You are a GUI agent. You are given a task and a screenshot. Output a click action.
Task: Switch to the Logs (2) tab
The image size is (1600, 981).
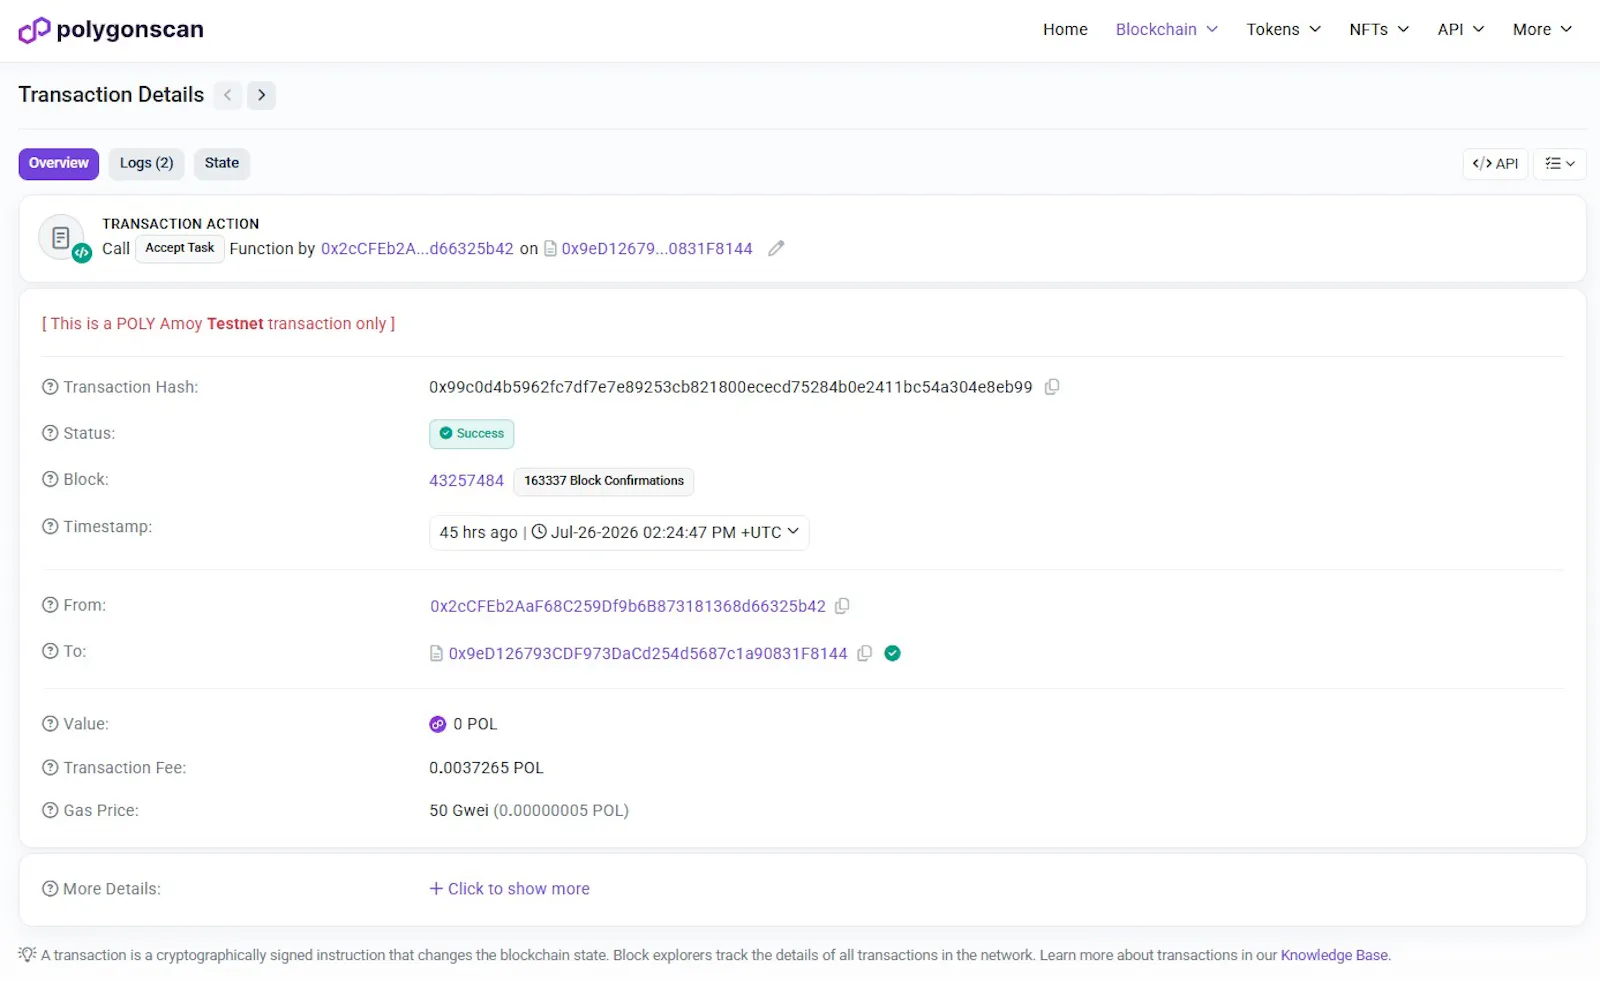pos(147,163)
